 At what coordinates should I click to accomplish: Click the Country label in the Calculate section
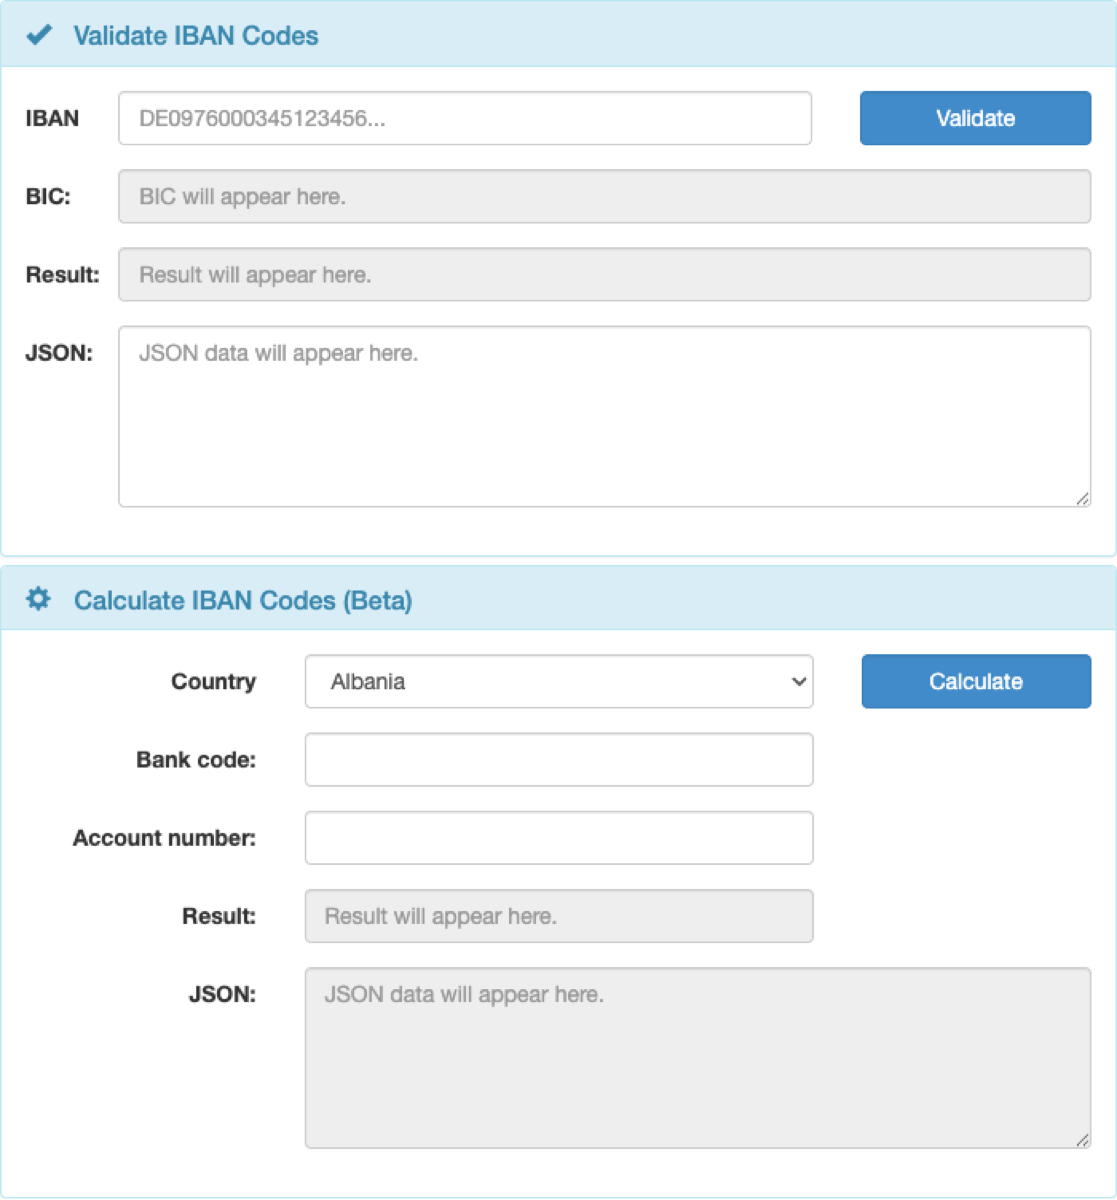213,681
